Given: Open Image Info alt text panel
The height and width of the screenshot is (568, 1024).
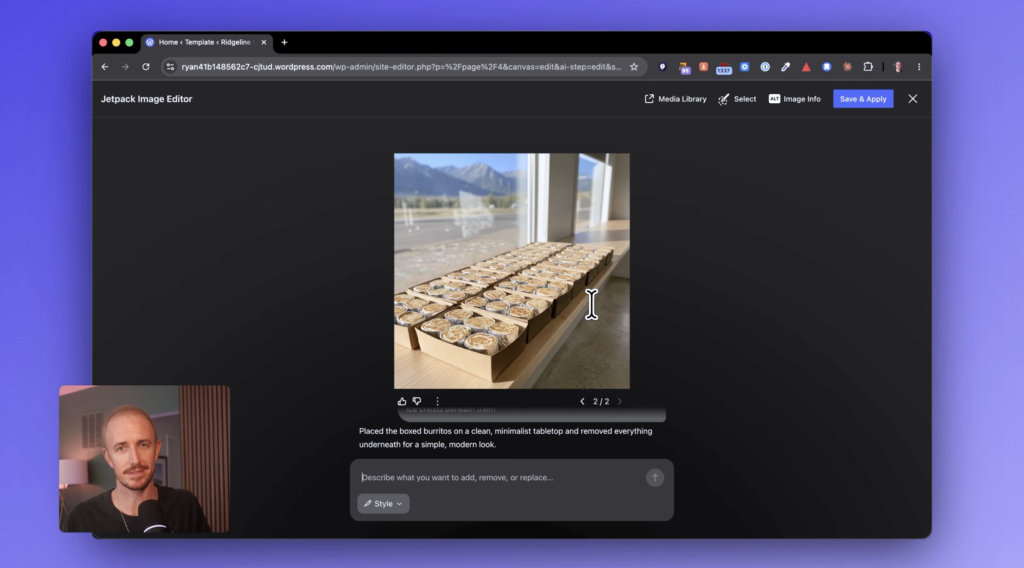Looking at the screenshot, I should 795,99.
